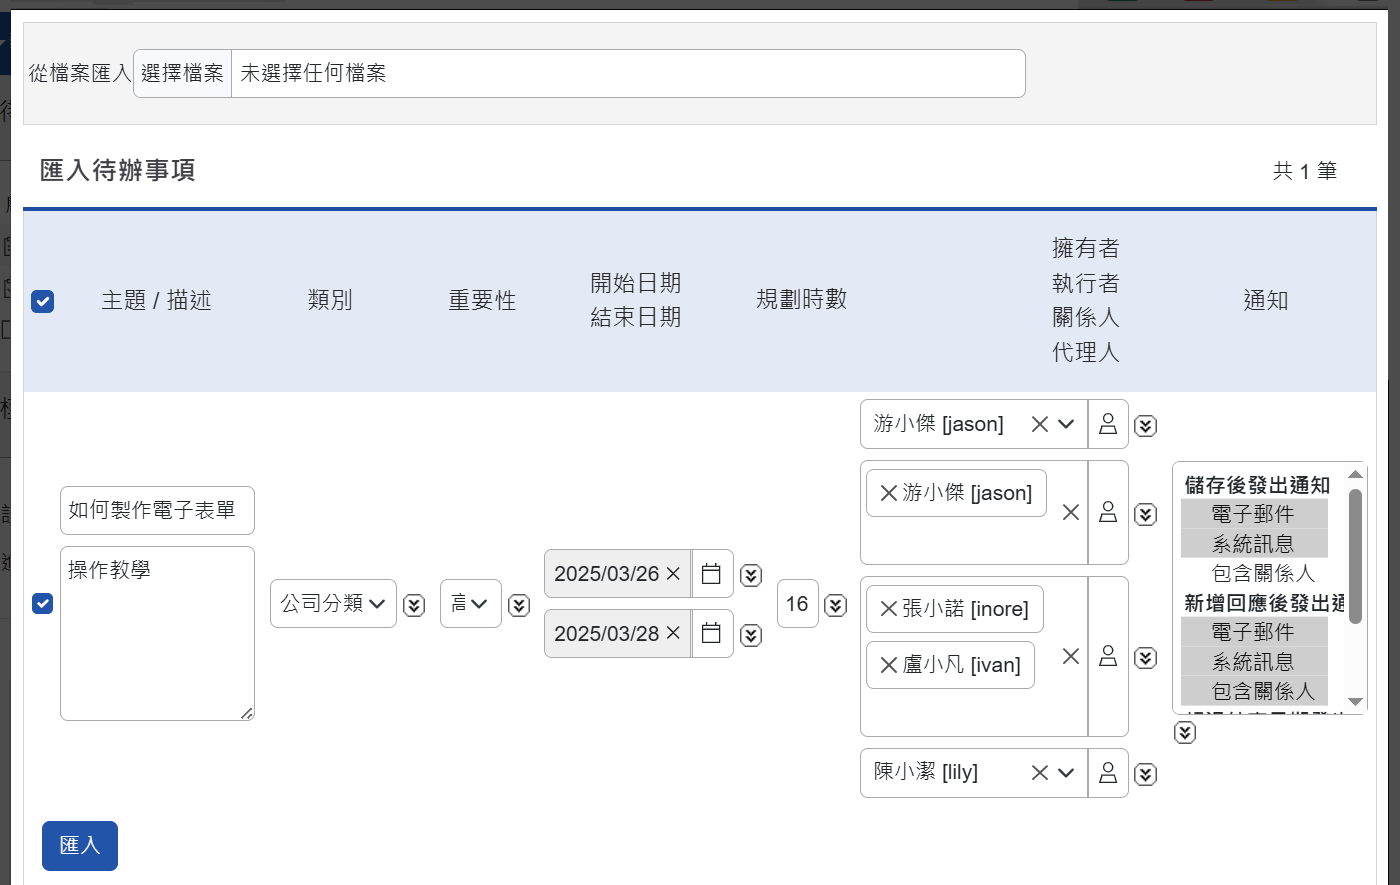Click the 未選擇任何檔案 file input area
Image resolution: width=1400 pixels, height=885 pixels.
[x=628, y=73]
